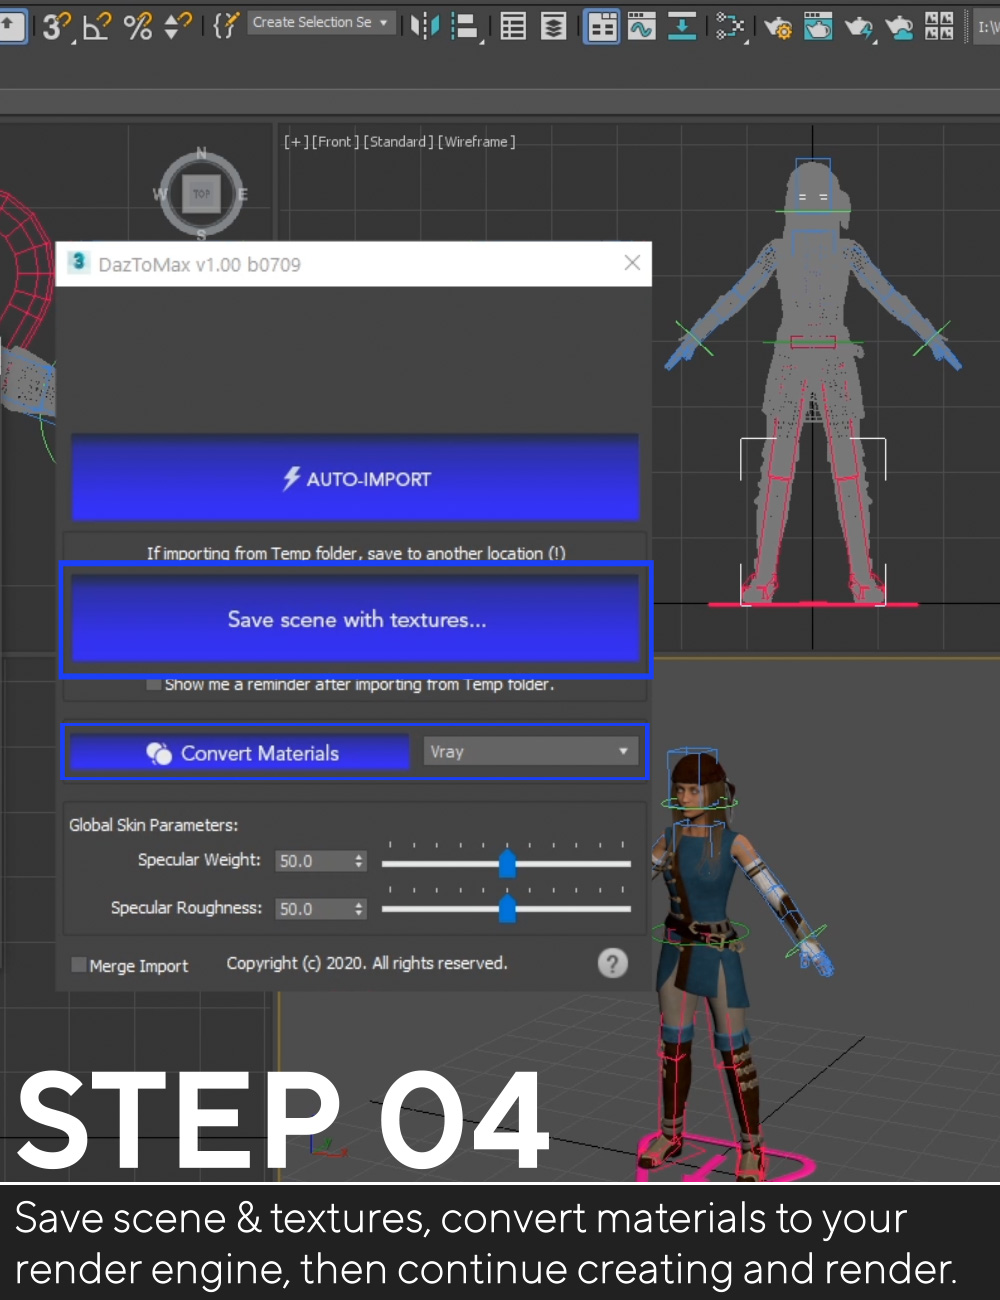The width and height of the screenshot is (1000, 1300).
Task: Toggle the 3D Snaps tool
Action: [x=56, y=25]
